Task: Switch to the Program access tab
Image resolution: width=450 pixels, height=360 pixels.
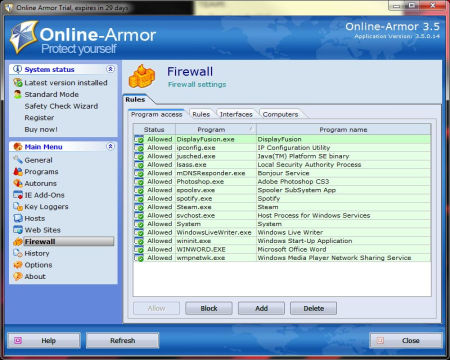Action: tap(156, 114)
